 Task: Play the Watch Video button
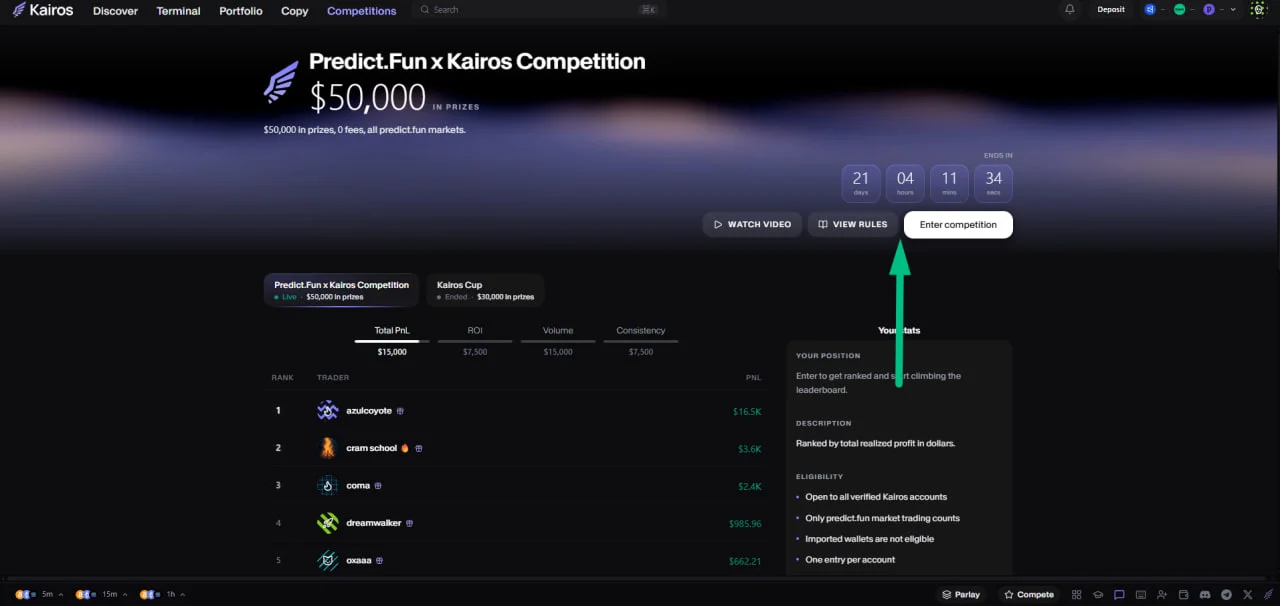751,225
